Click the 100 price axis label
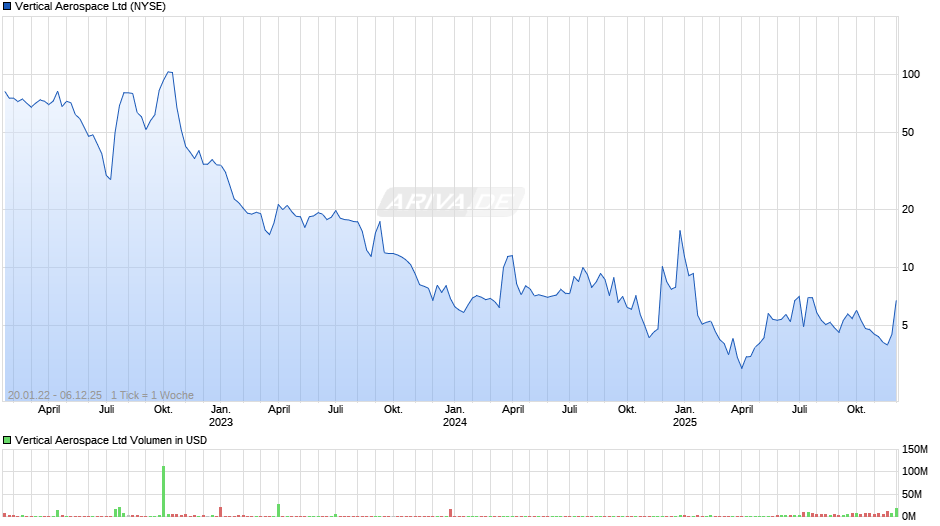The height and width of the screenshot is (526, 940). coord(911,74)
